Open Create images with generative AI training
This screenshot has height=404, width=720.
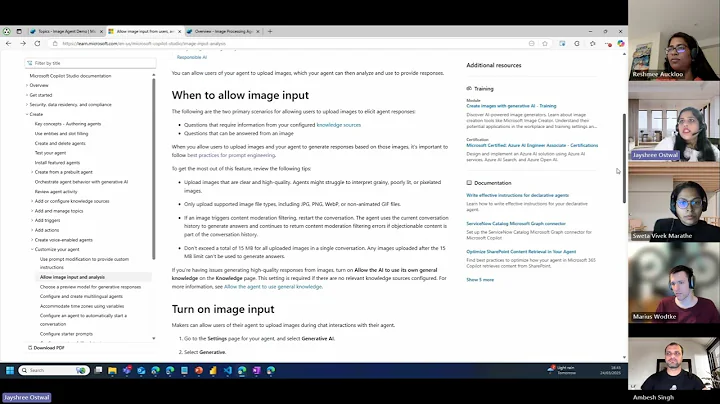click(511, 106)
